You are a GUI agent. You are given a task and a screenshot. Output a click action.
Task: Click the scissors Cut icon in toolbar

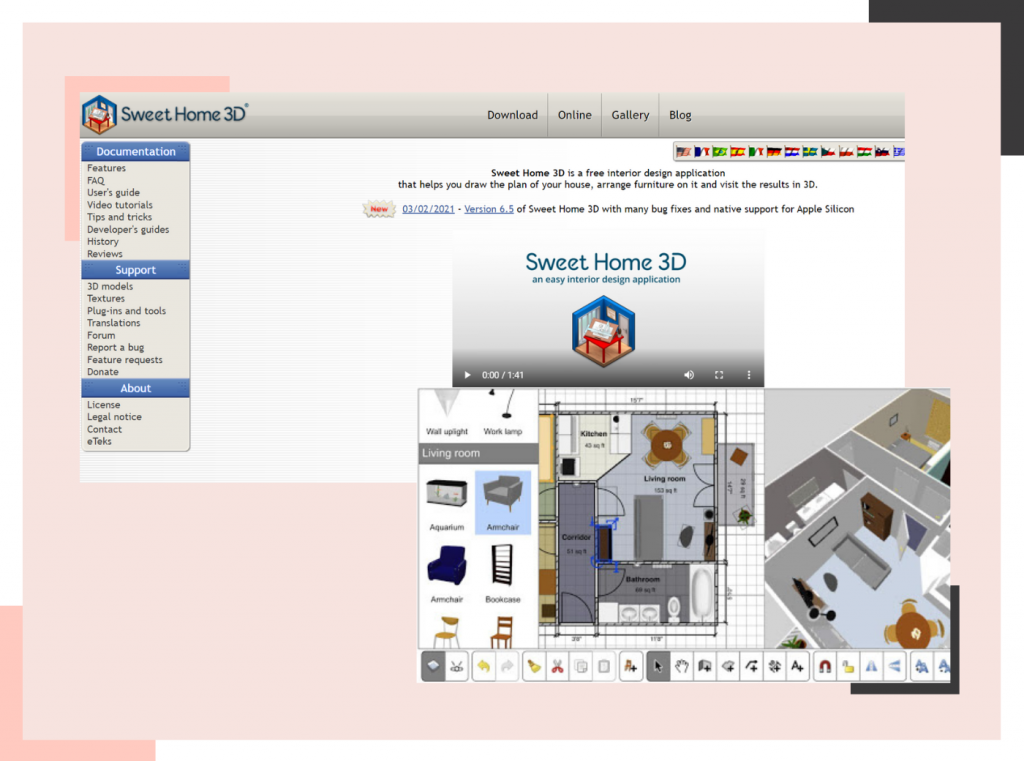point(558,667)
